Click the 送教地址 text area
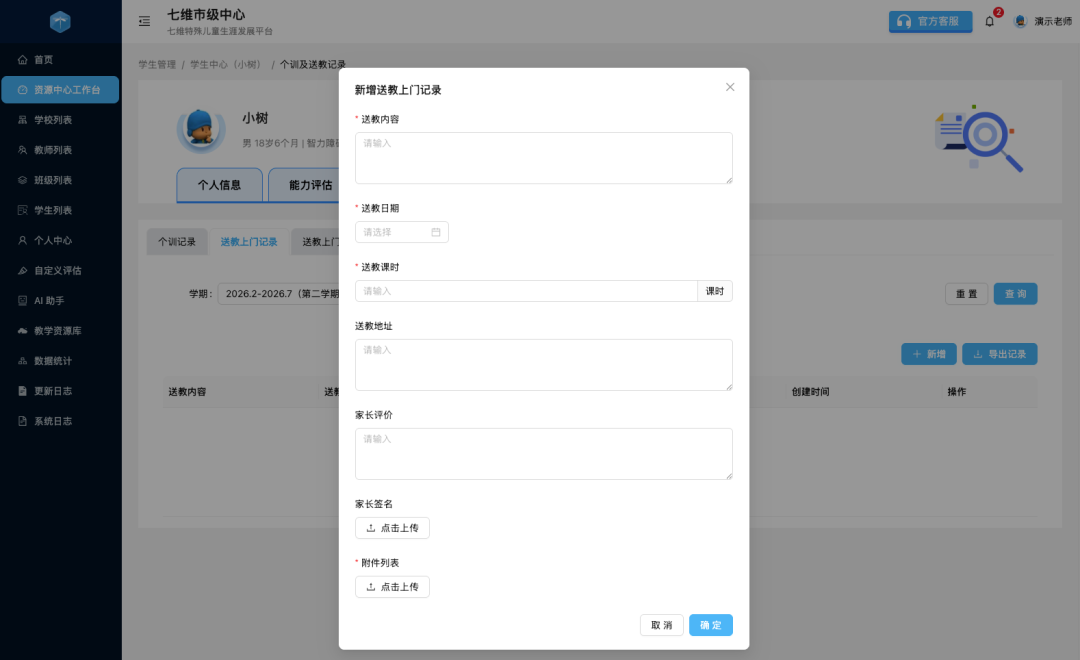This screenshot has height=660, width=1080. (x=543, y=364)
